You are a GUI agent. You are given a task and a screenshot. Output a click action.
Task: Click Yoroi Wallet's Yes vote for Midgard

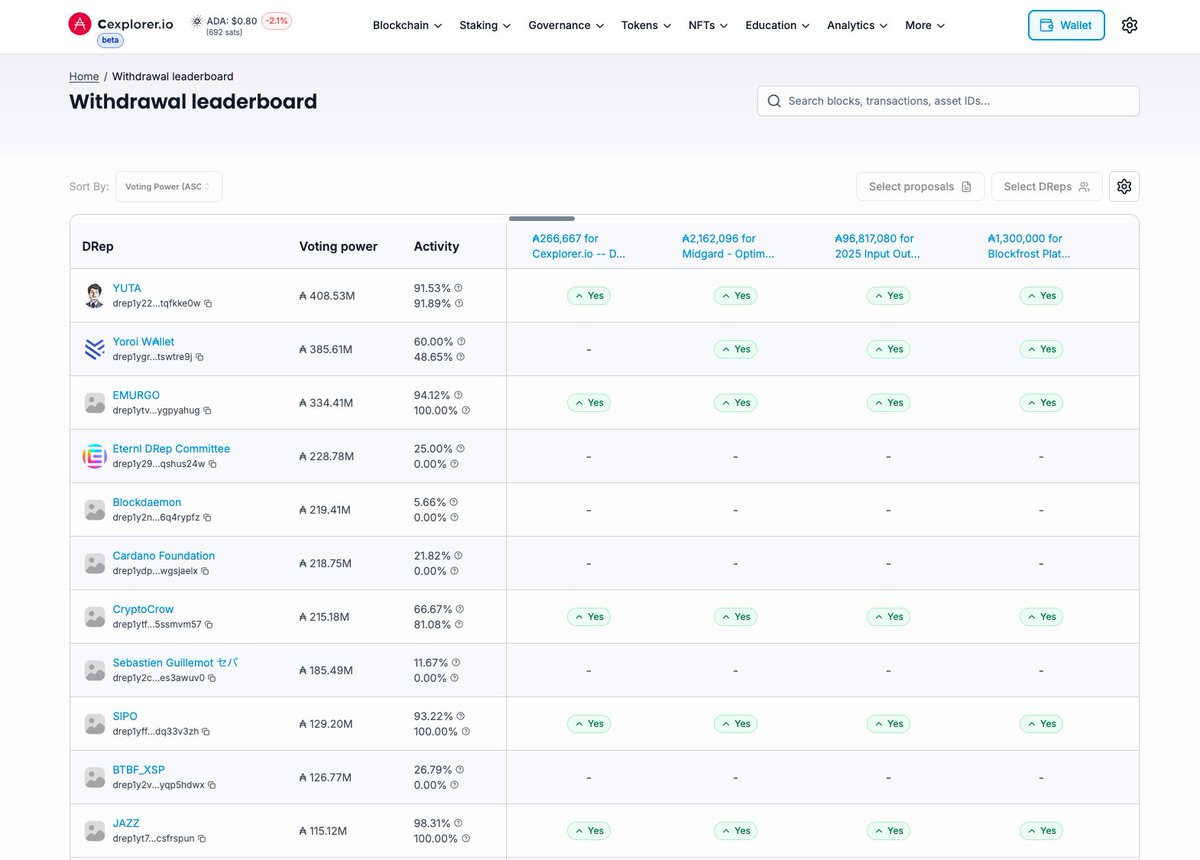tap(735, 349)
